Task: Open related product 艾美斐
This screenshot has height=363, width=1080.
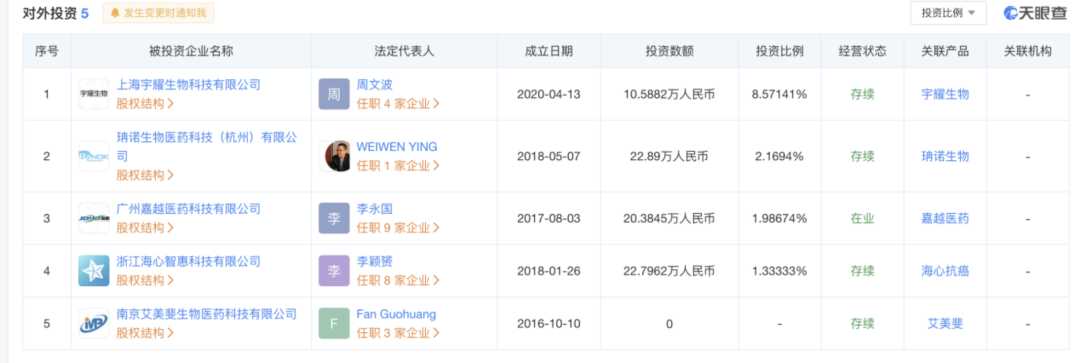Action: pyautogui.click(x=945, y=324)
